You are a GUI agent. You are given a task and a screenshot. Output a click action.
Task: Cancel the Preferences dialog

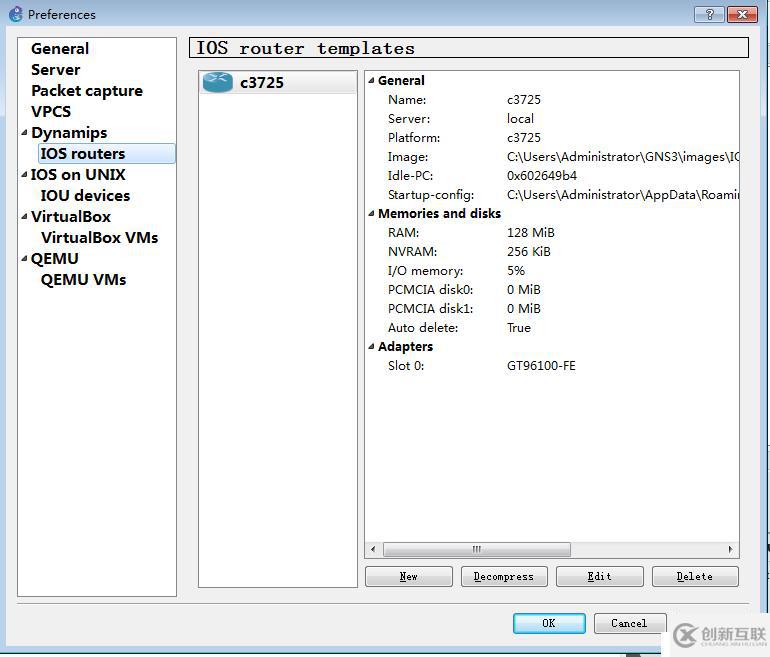[630, 623]
